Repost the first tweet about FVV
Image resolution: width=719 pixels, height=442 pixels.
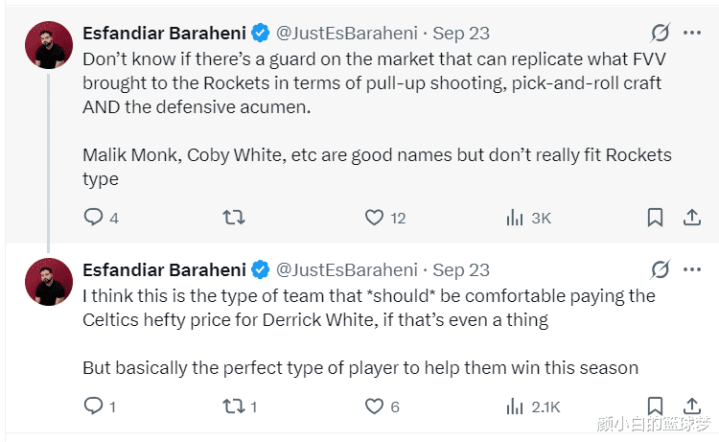point(233,217)
